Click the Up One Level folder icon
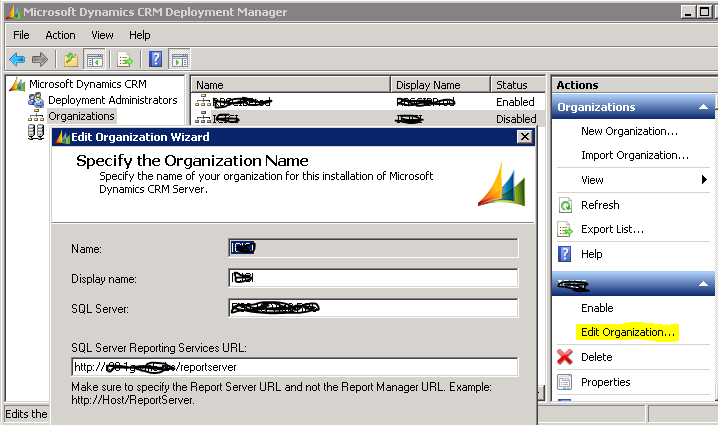Viewport: 718px width, 425px height. tap(71, 59)
